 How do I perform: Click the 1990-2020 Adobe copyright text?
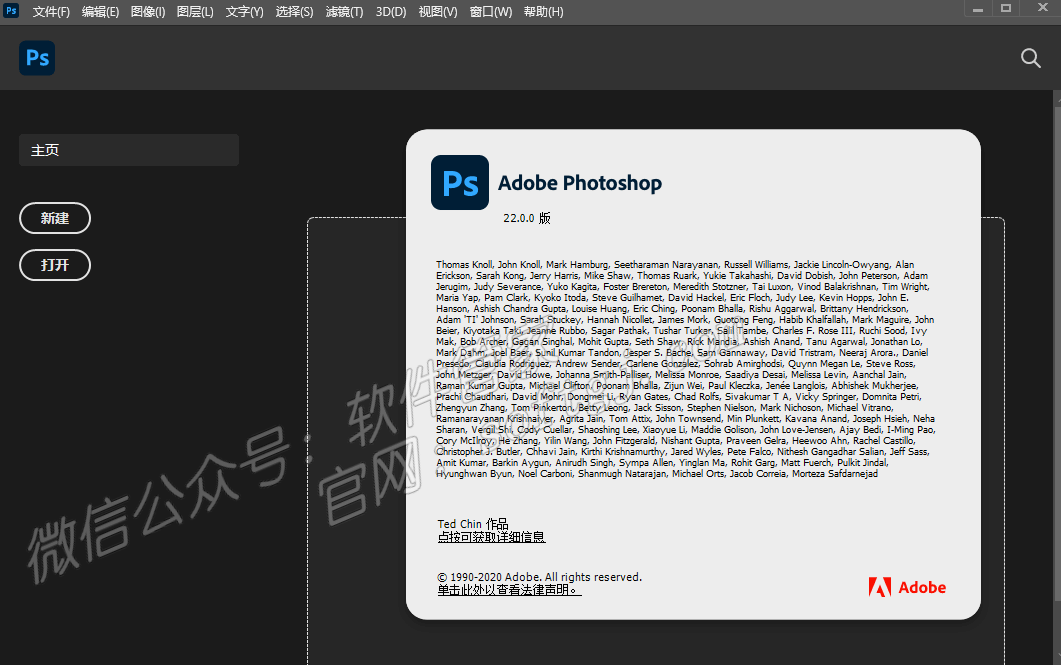tap(539, 577)
